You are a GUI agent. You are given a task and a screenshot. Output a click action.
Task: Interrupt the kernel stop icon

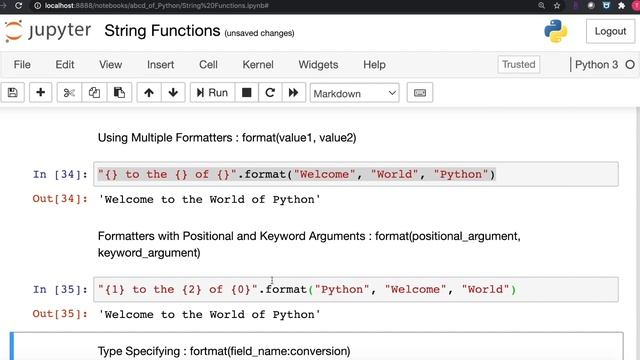click(247, 93)
